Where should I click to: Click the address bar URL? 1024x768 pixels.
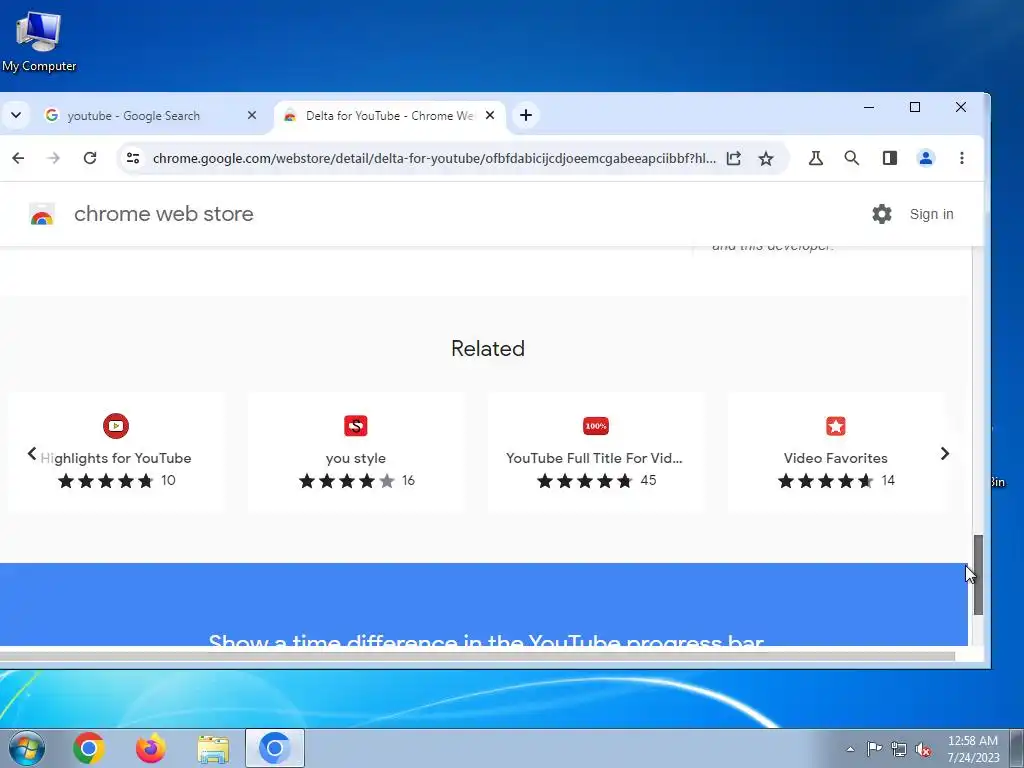434,158
